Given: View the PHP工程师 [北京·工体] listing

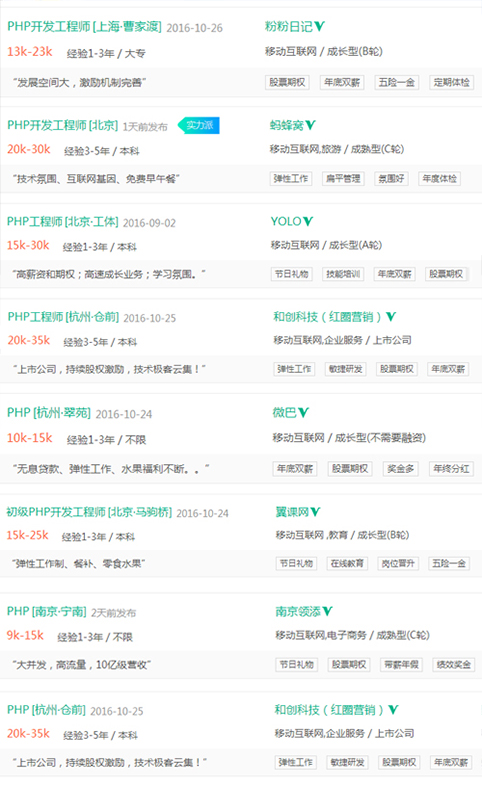Looking at the screenshot, I should 63,222.
